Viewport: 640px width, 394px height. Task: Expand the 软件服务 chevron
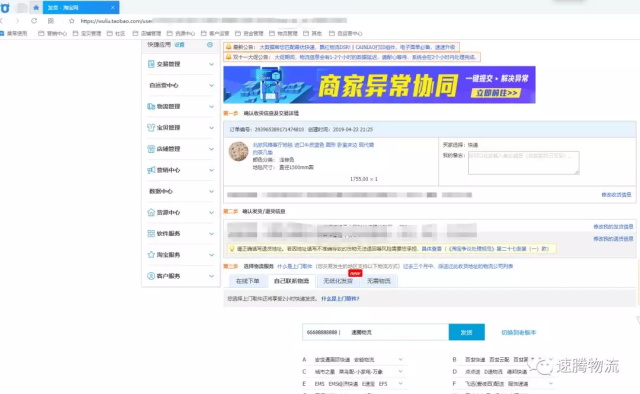211,234
